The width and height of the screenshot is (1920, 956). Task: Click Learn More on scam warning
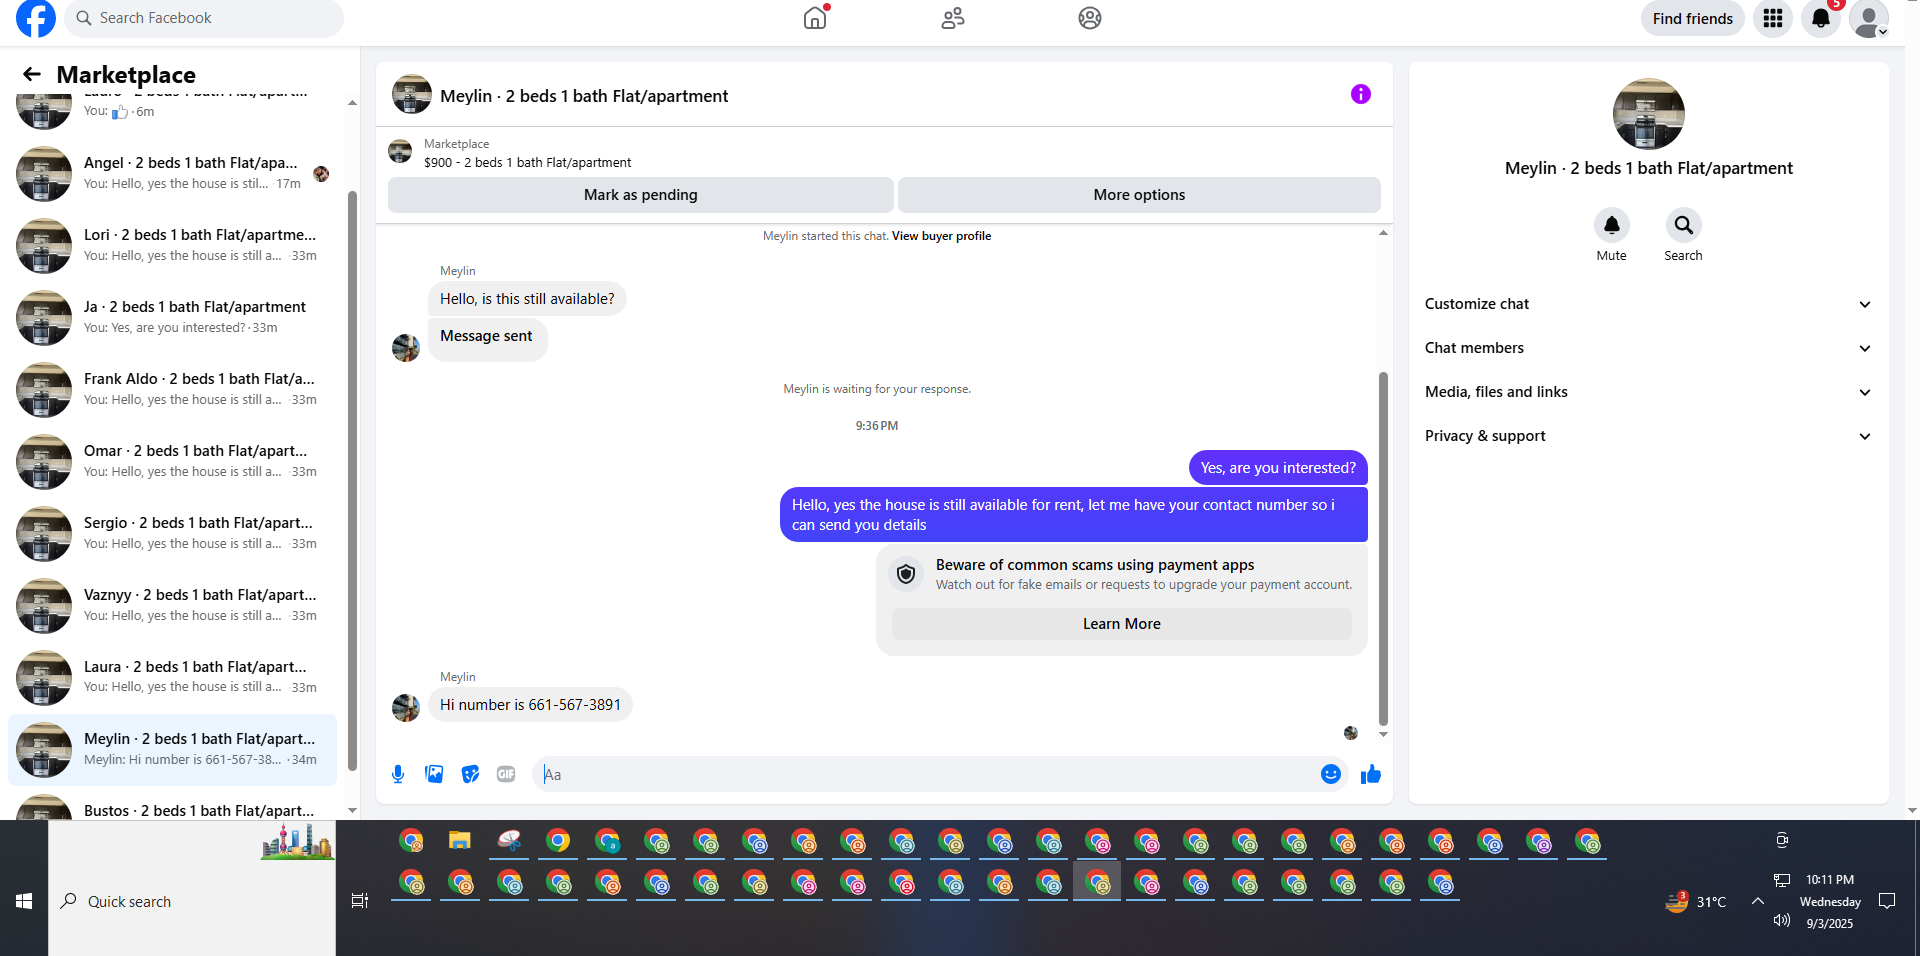1122,624
